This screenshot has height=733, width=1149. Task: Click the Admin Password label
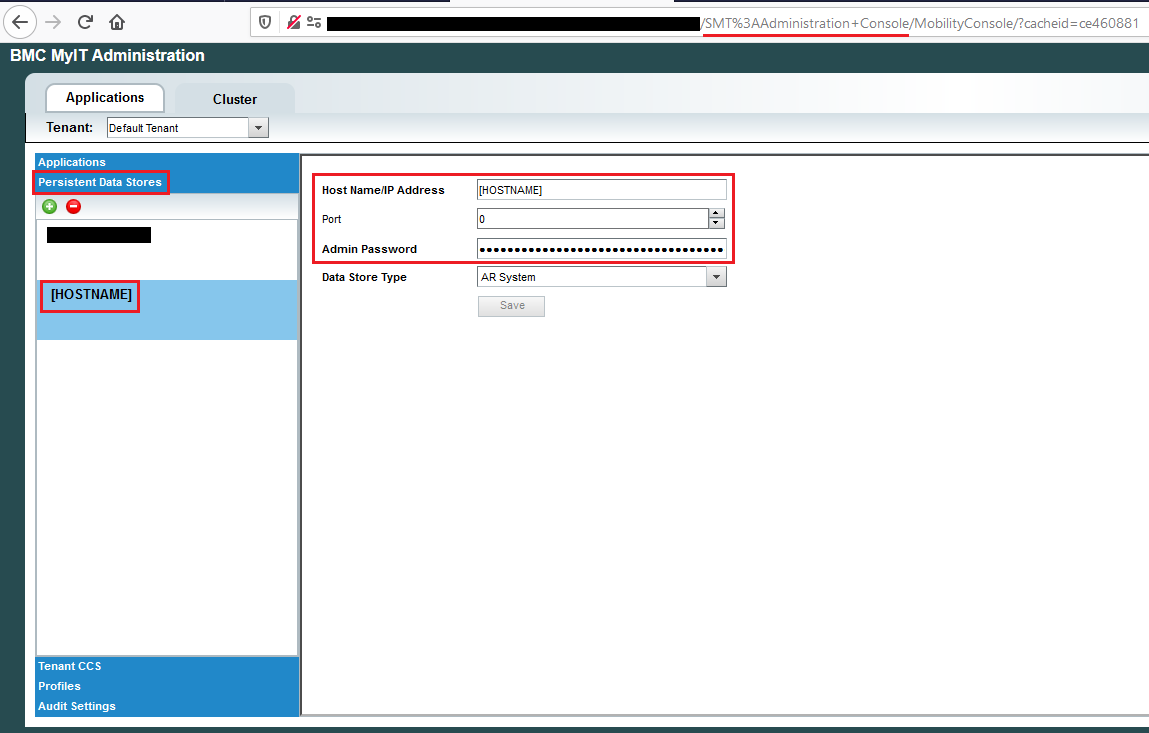[369, 249]
